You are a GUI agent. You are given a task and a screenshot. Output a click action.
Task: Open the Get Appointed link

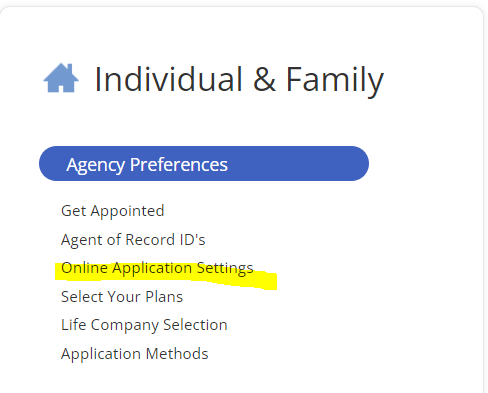pyautogui.click(x=113, y=211)
